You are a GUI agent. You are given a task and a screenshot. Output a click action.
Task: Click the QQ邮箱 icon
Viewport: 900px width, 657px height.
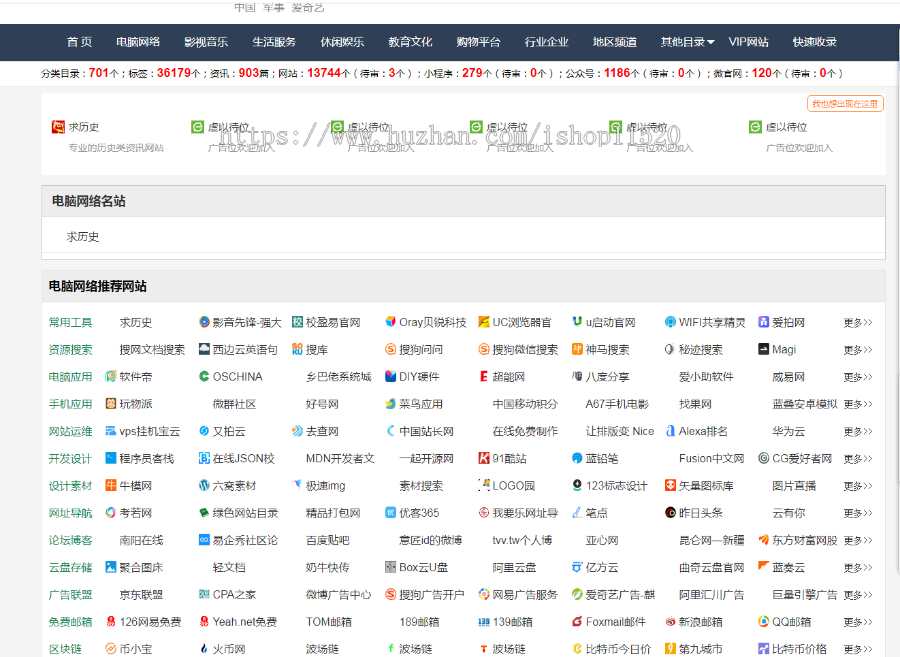click(763, 621)
